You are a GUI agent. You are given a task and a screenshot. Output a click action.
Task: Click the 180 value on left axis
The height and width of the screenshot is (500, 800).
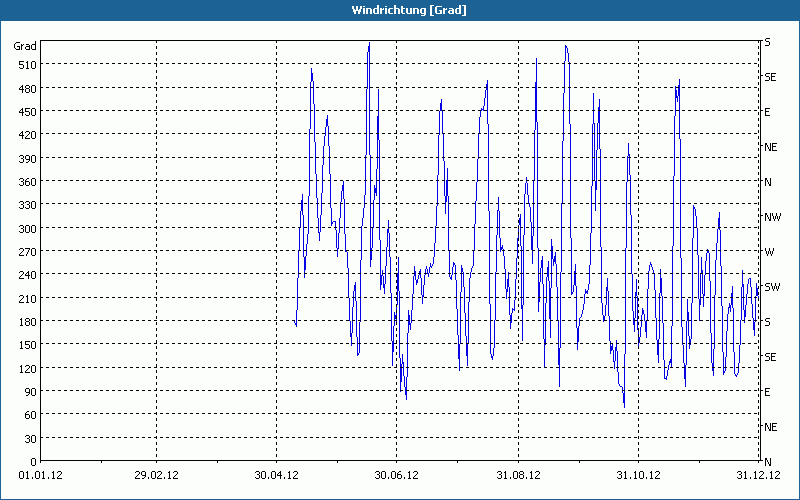tap(28, 321)
